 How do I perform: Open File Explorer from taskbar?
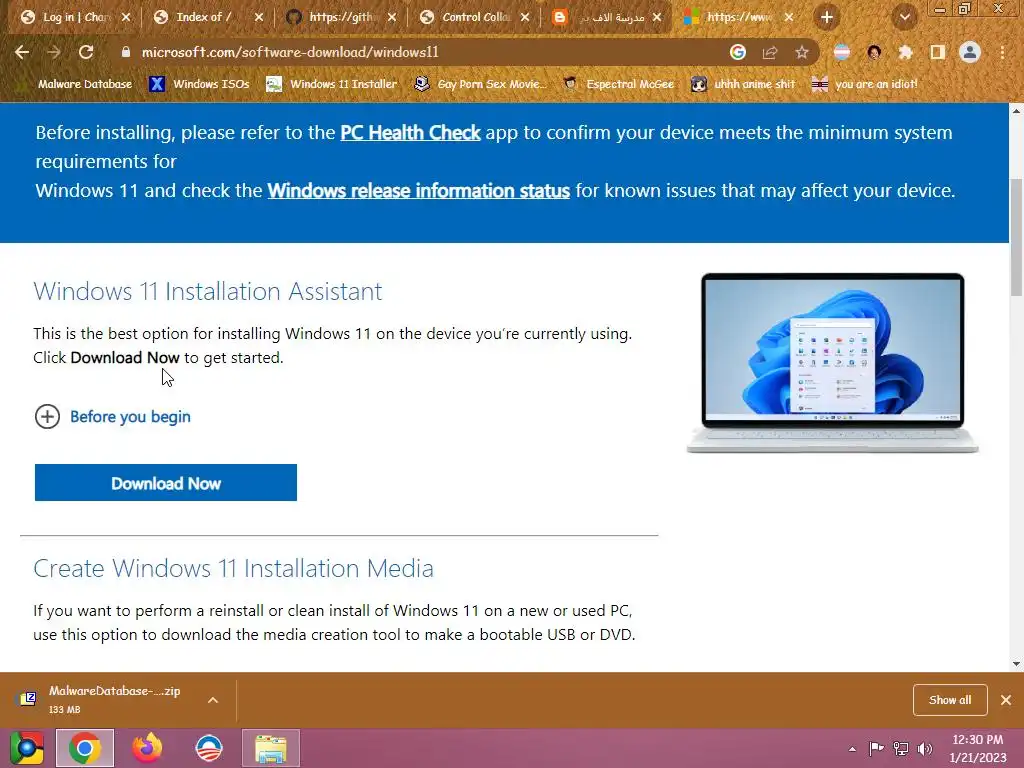271,748
